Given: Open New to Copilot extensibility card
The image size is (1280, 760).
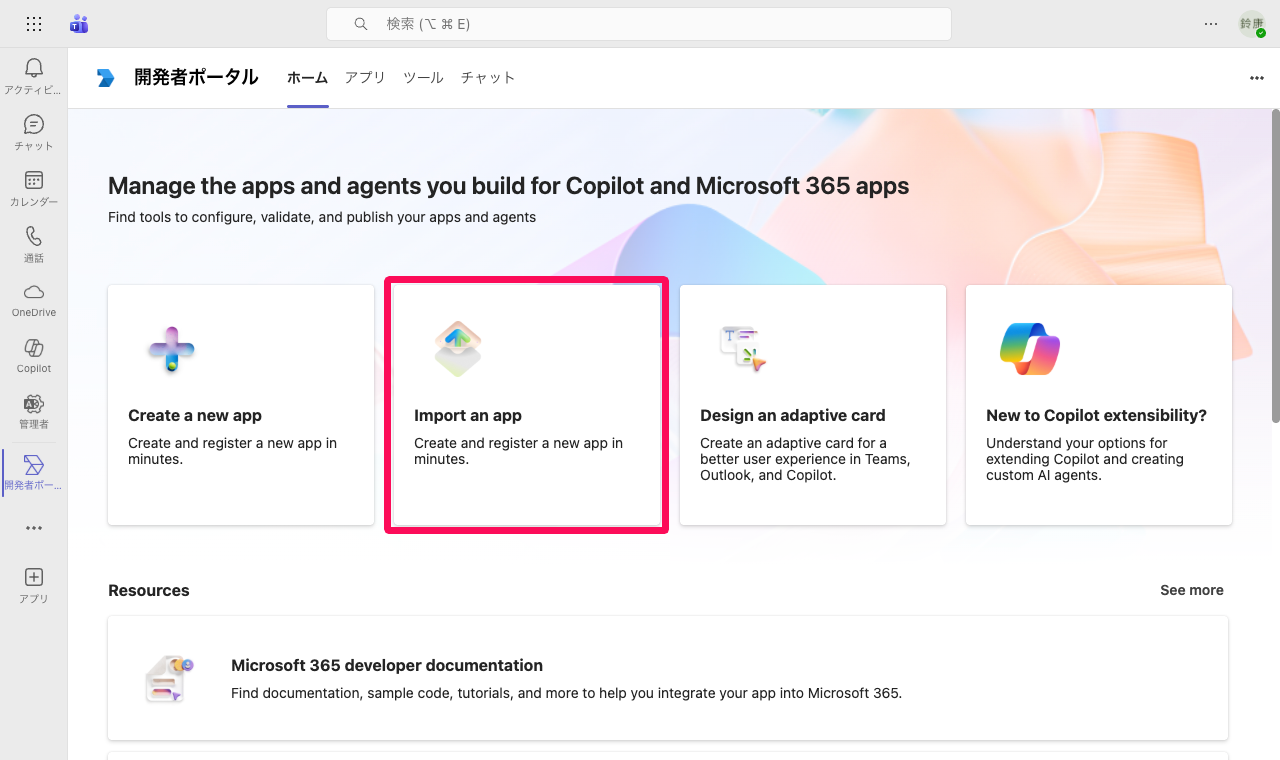Looking at the screenshot, I should pos(1099,405).
